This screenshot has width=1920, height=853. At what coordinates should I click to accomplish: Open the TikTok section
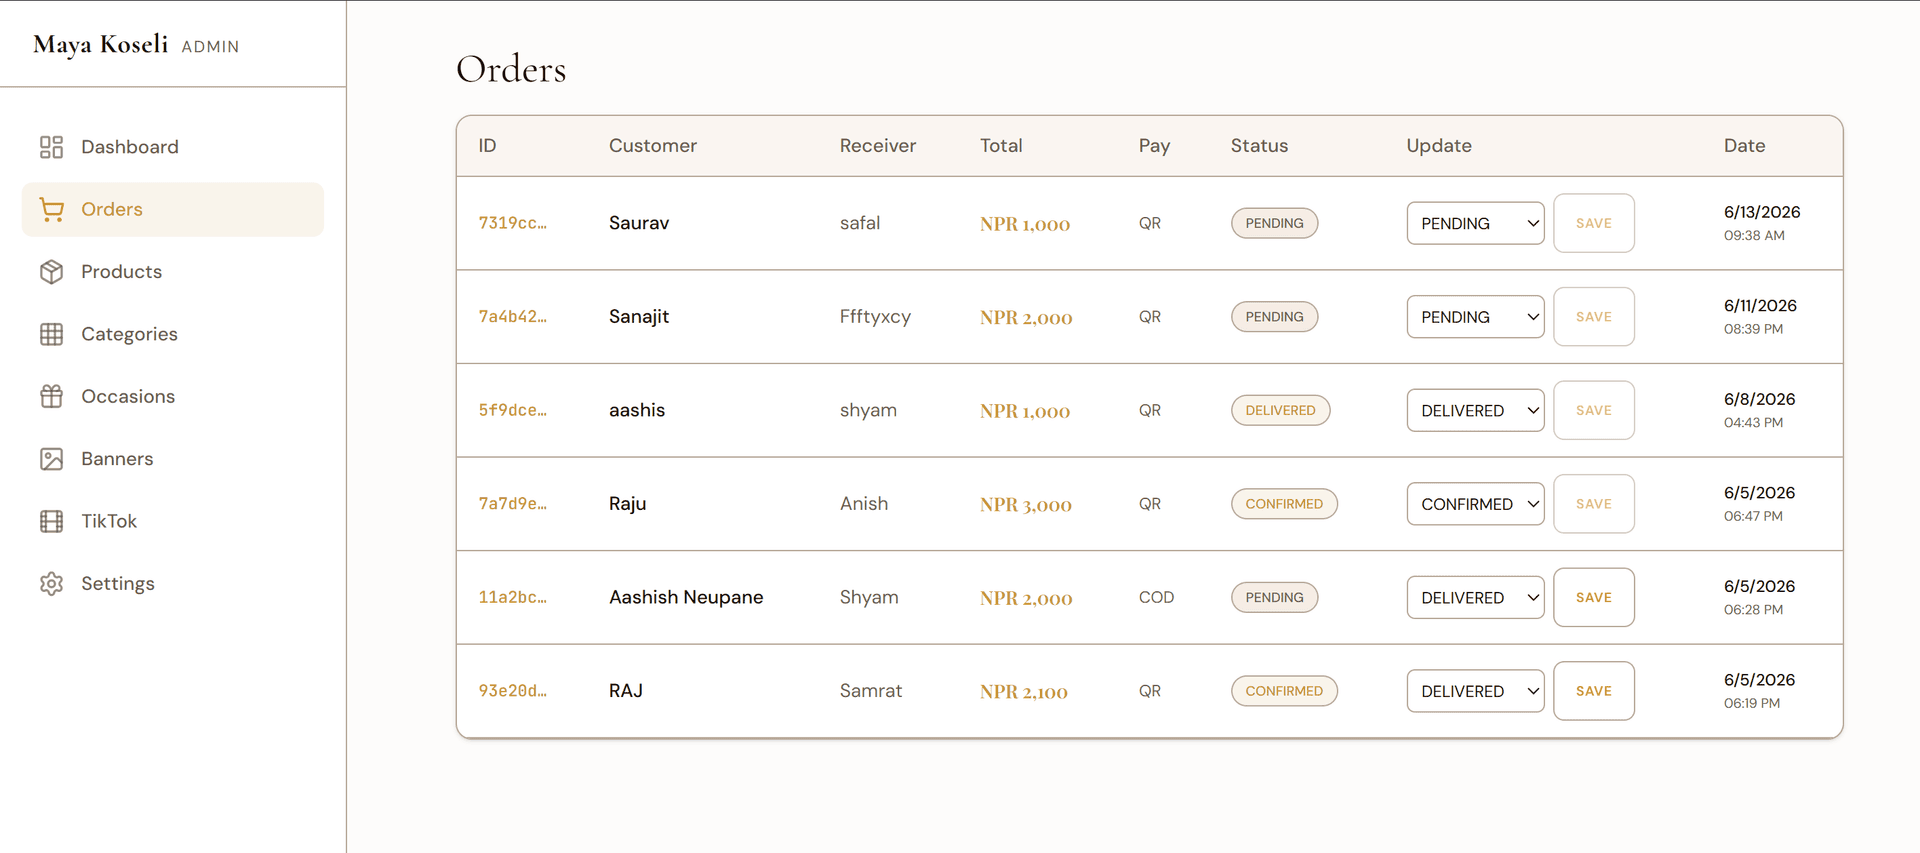(173, 521)
